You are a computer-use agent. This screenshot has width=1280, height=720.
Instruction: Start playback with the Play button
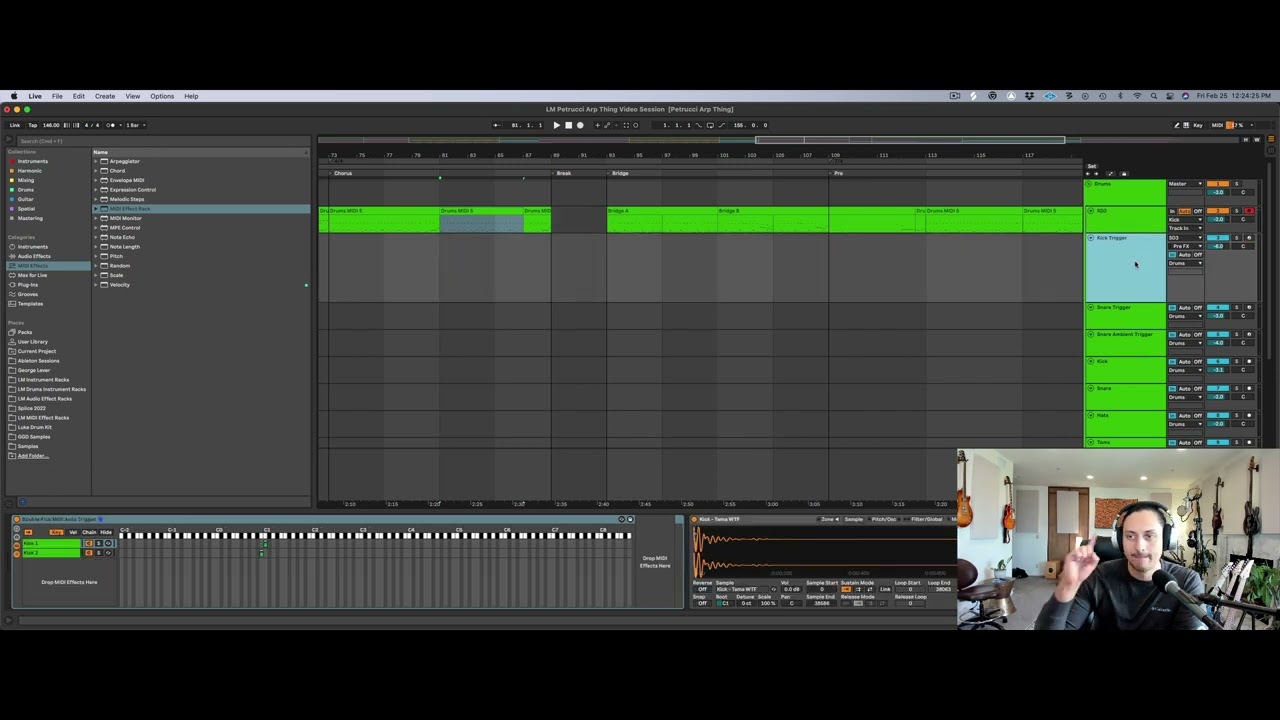556,125
